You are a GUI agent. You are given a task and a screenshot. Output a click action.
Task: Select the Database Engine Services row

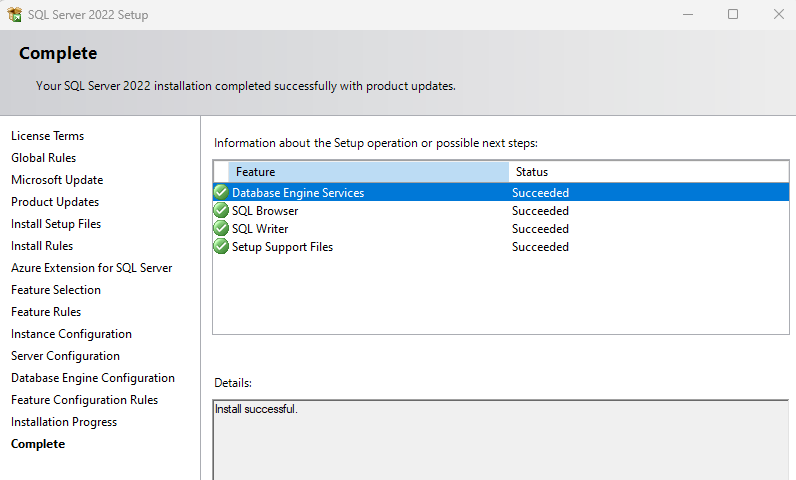[x=501, y=192]
